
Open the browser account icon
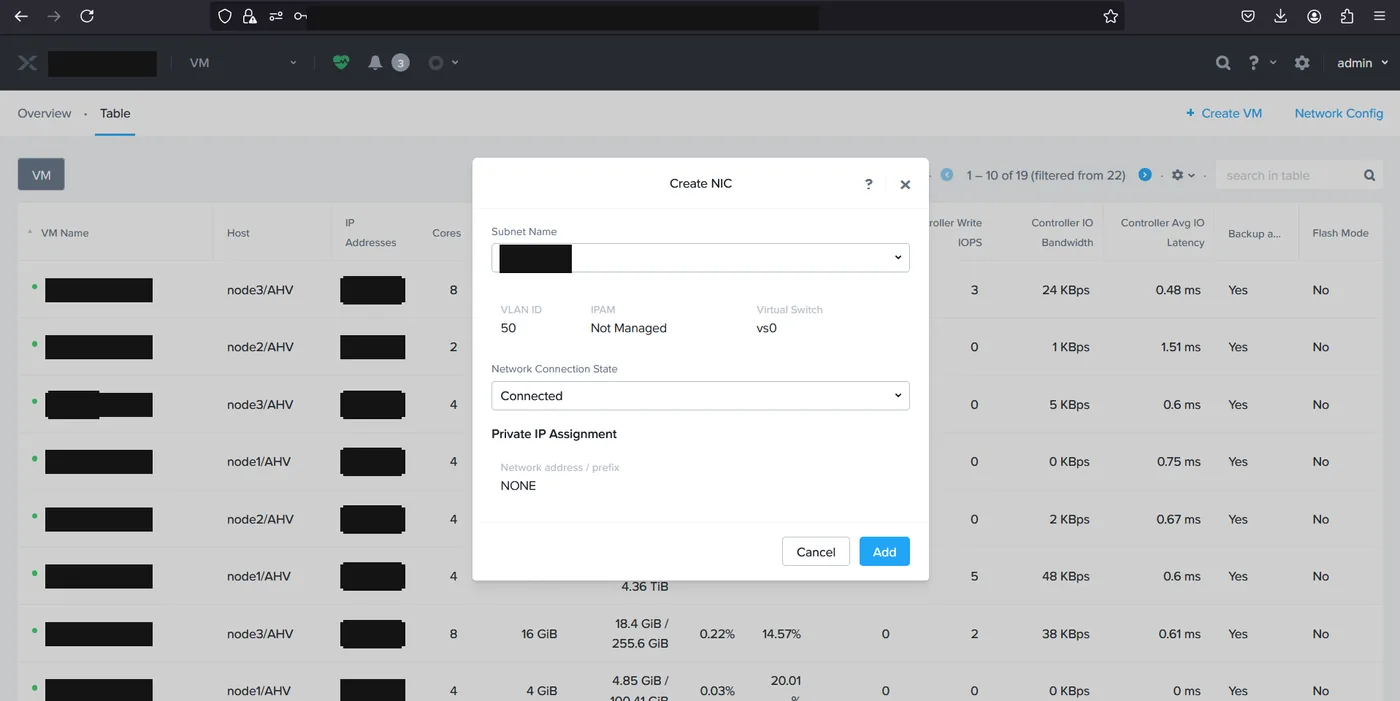click(1314, 16)
